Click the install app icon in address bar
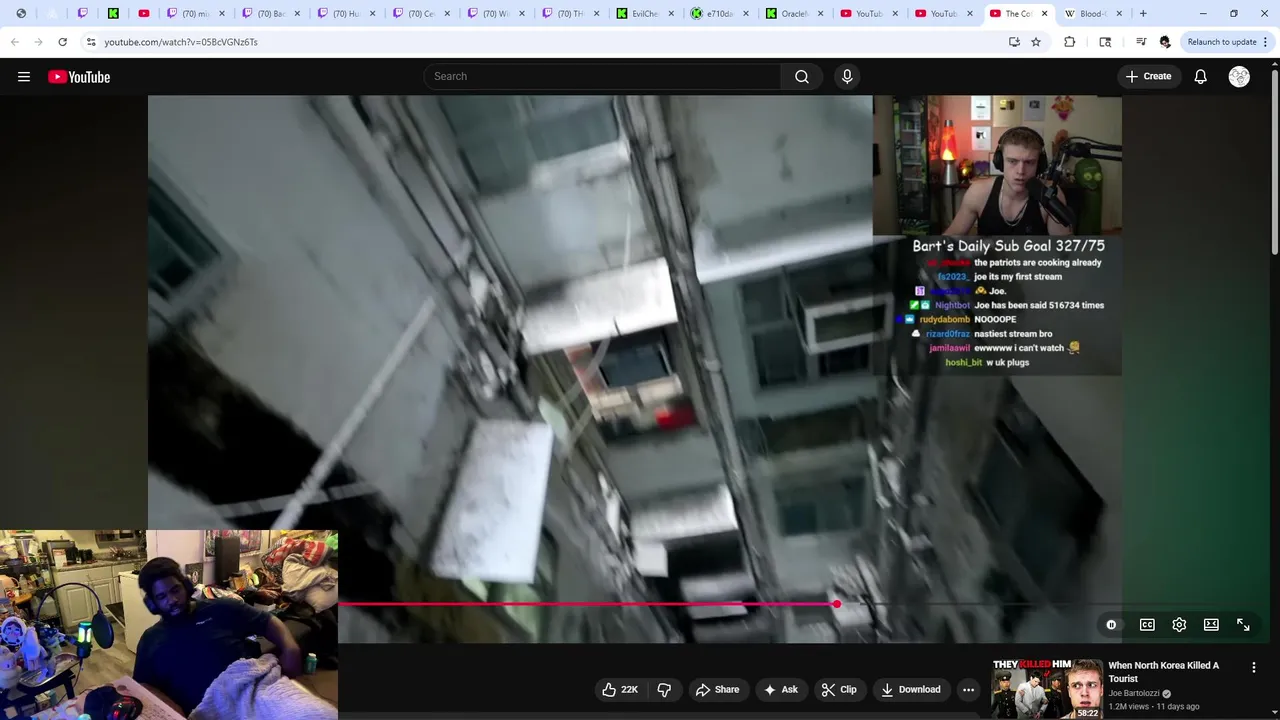Screen dimensions: 1280x720 (x=1014, y=42)
